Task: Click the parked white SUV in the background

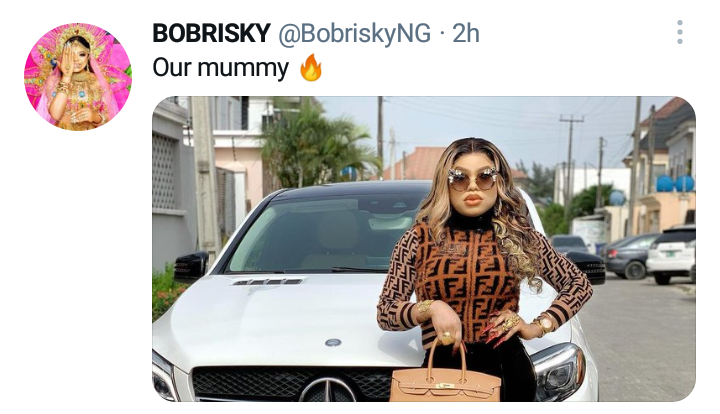Action: tap(671, 254)
